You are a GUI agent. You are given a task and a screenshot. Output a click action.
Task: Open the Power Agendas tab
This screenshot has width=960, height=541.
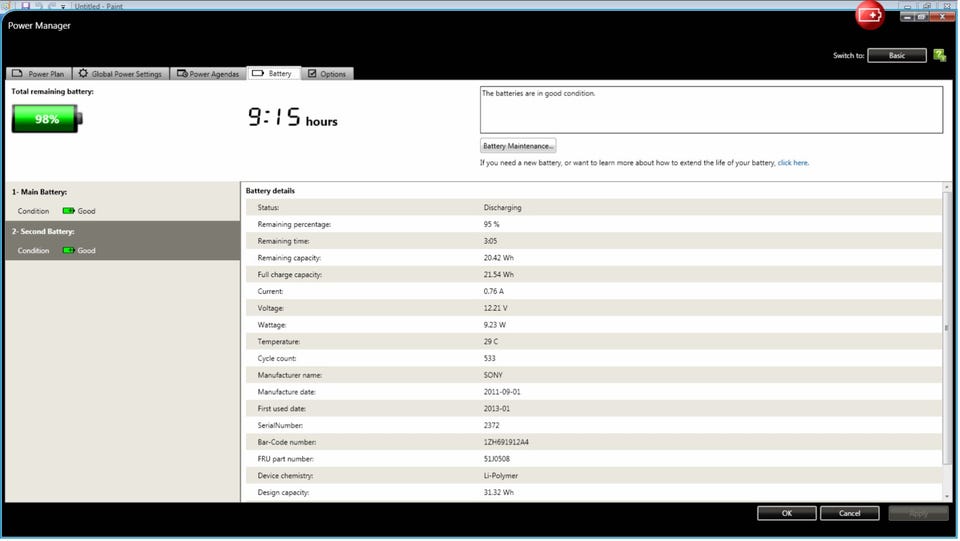[x=207, y=74]
